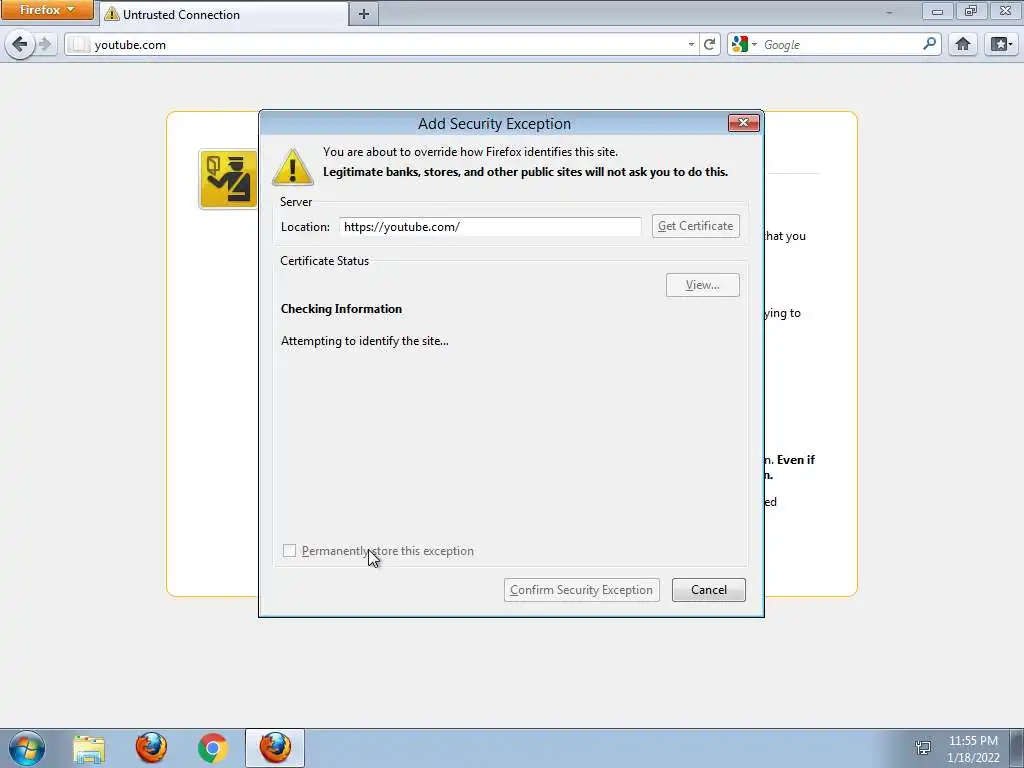Click the Certificate Status group label
Viewport: 1024px width, 768px height.
tap(325, 261)
